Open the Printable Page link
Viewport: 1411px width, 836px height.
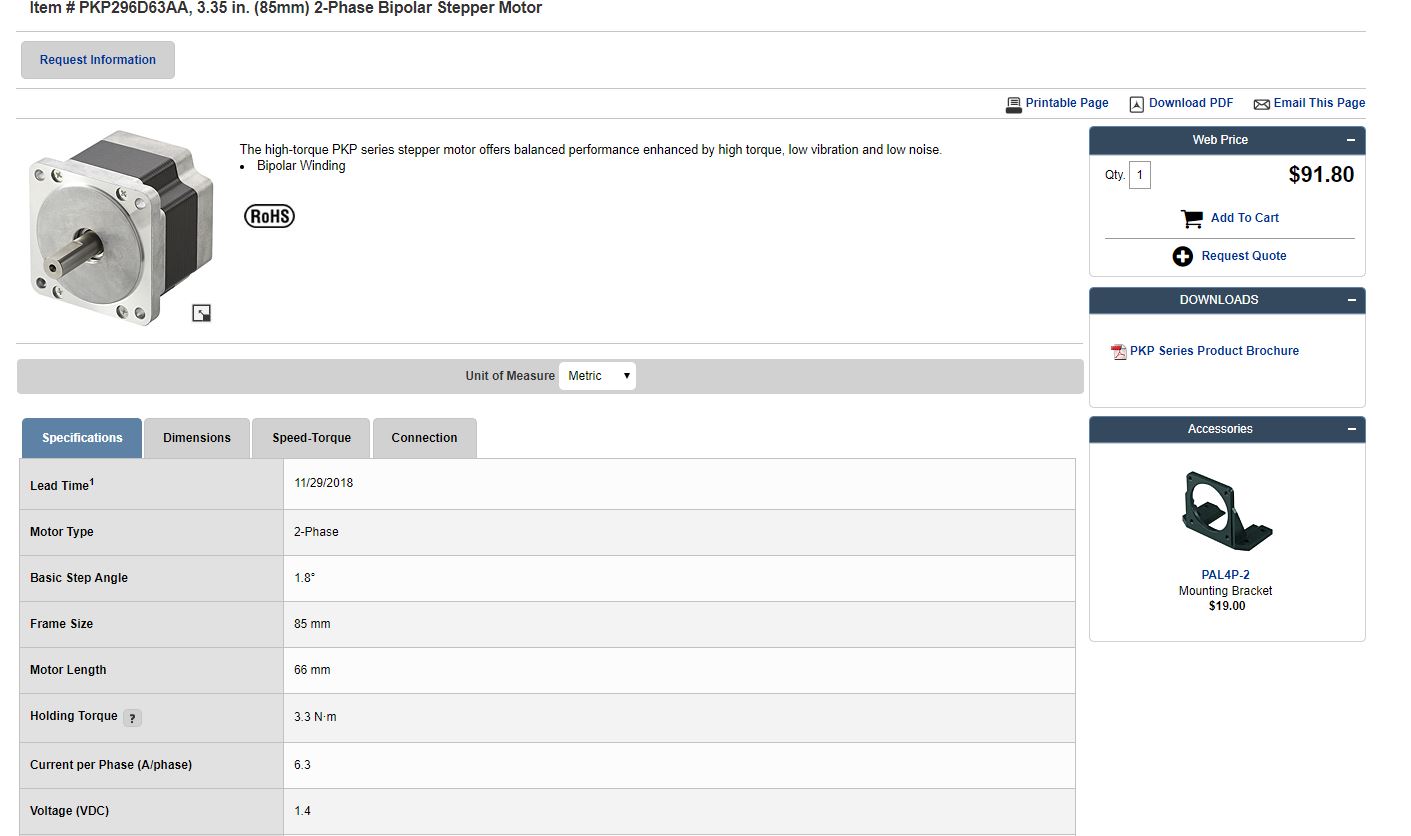point(1067,103)
